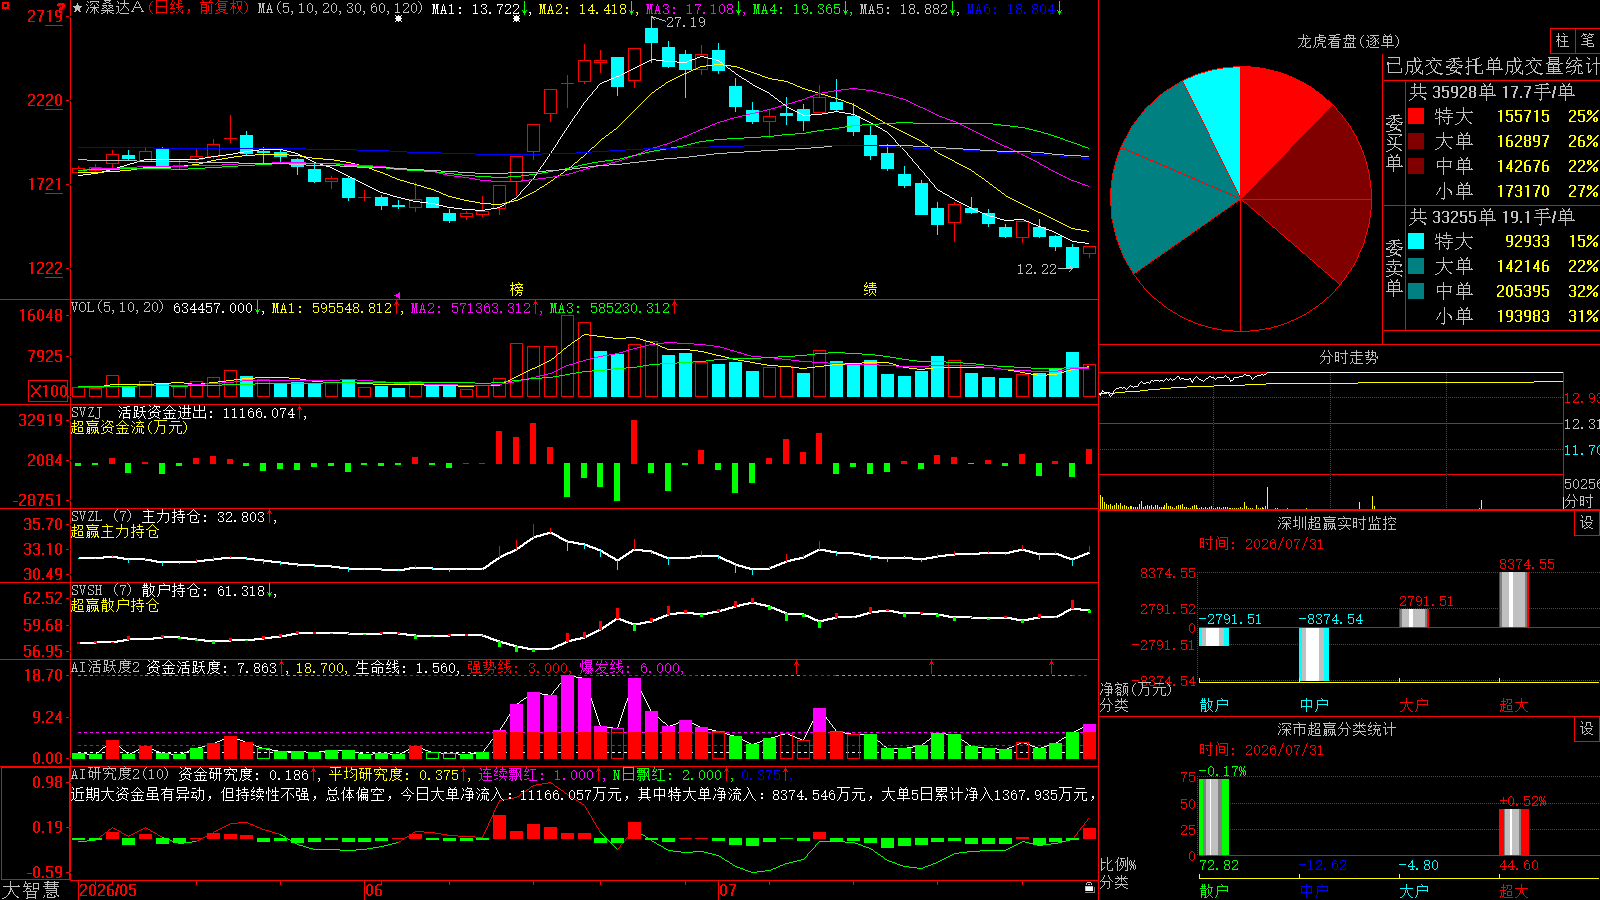The height and width of the screenshot is (900, 1600).
Task: Click the 爆发线: 6.000 label
Action: pos(630,667)
